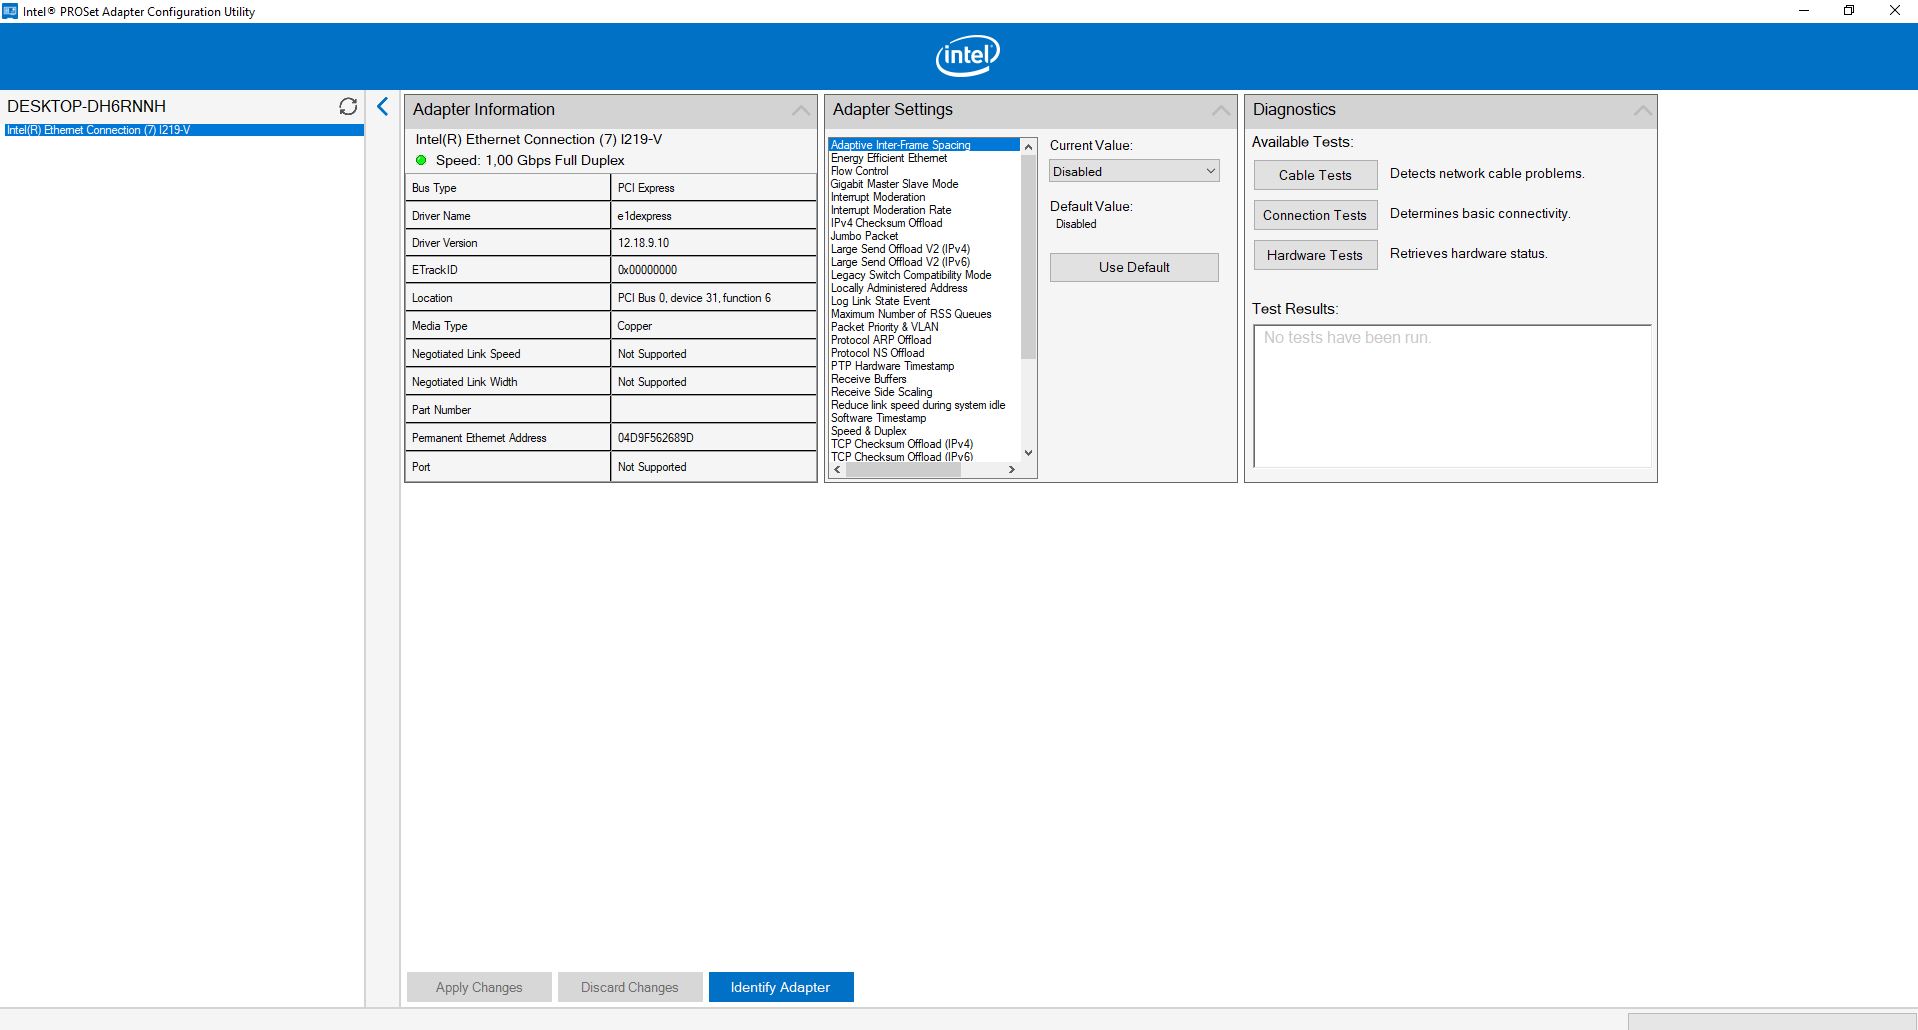Run Connection Tests
1918x1030 pixels.
coord(1314,215)
